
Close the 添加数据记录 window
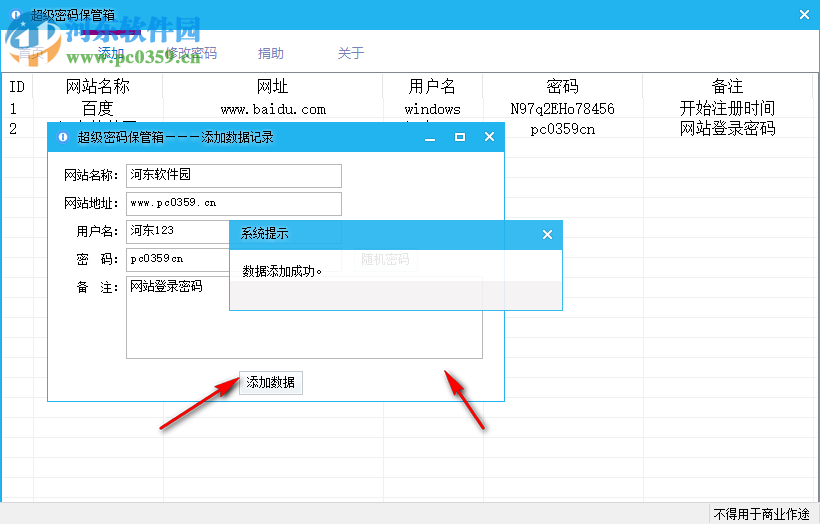[x=489, y=137]
